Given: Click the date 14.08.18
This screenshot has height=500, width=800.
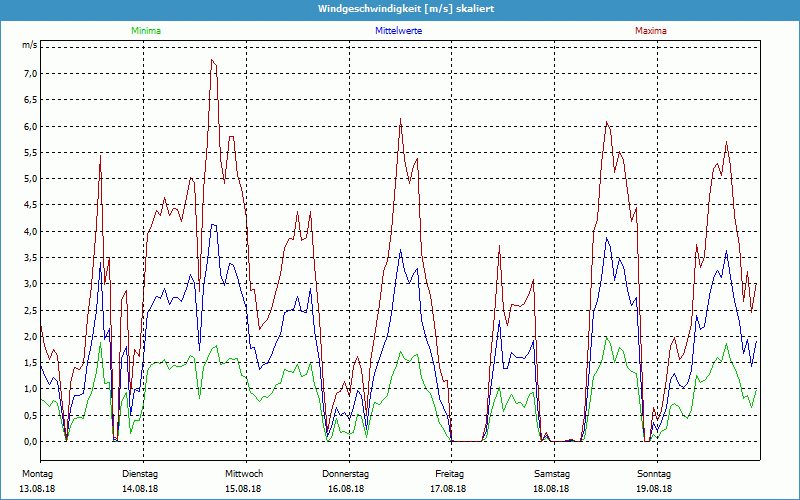Looking at the screenshot, I should (x=140, y=489).
